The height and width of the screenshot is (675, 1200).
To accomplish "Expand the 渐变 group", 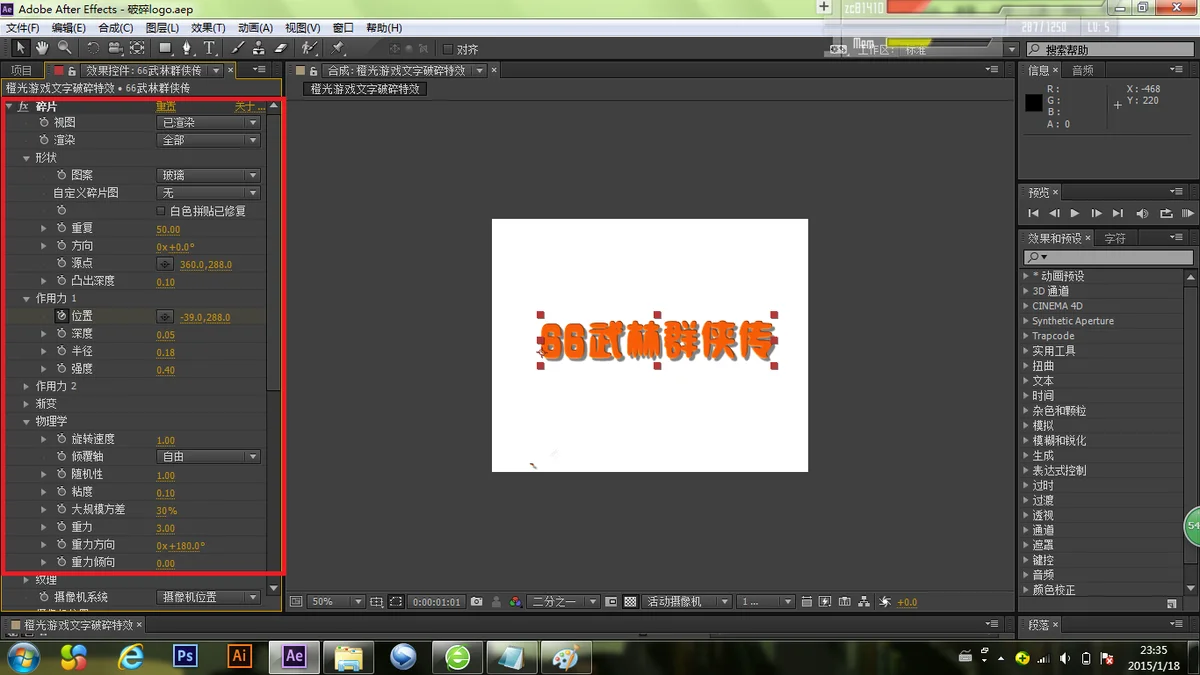I will [27, 404].
